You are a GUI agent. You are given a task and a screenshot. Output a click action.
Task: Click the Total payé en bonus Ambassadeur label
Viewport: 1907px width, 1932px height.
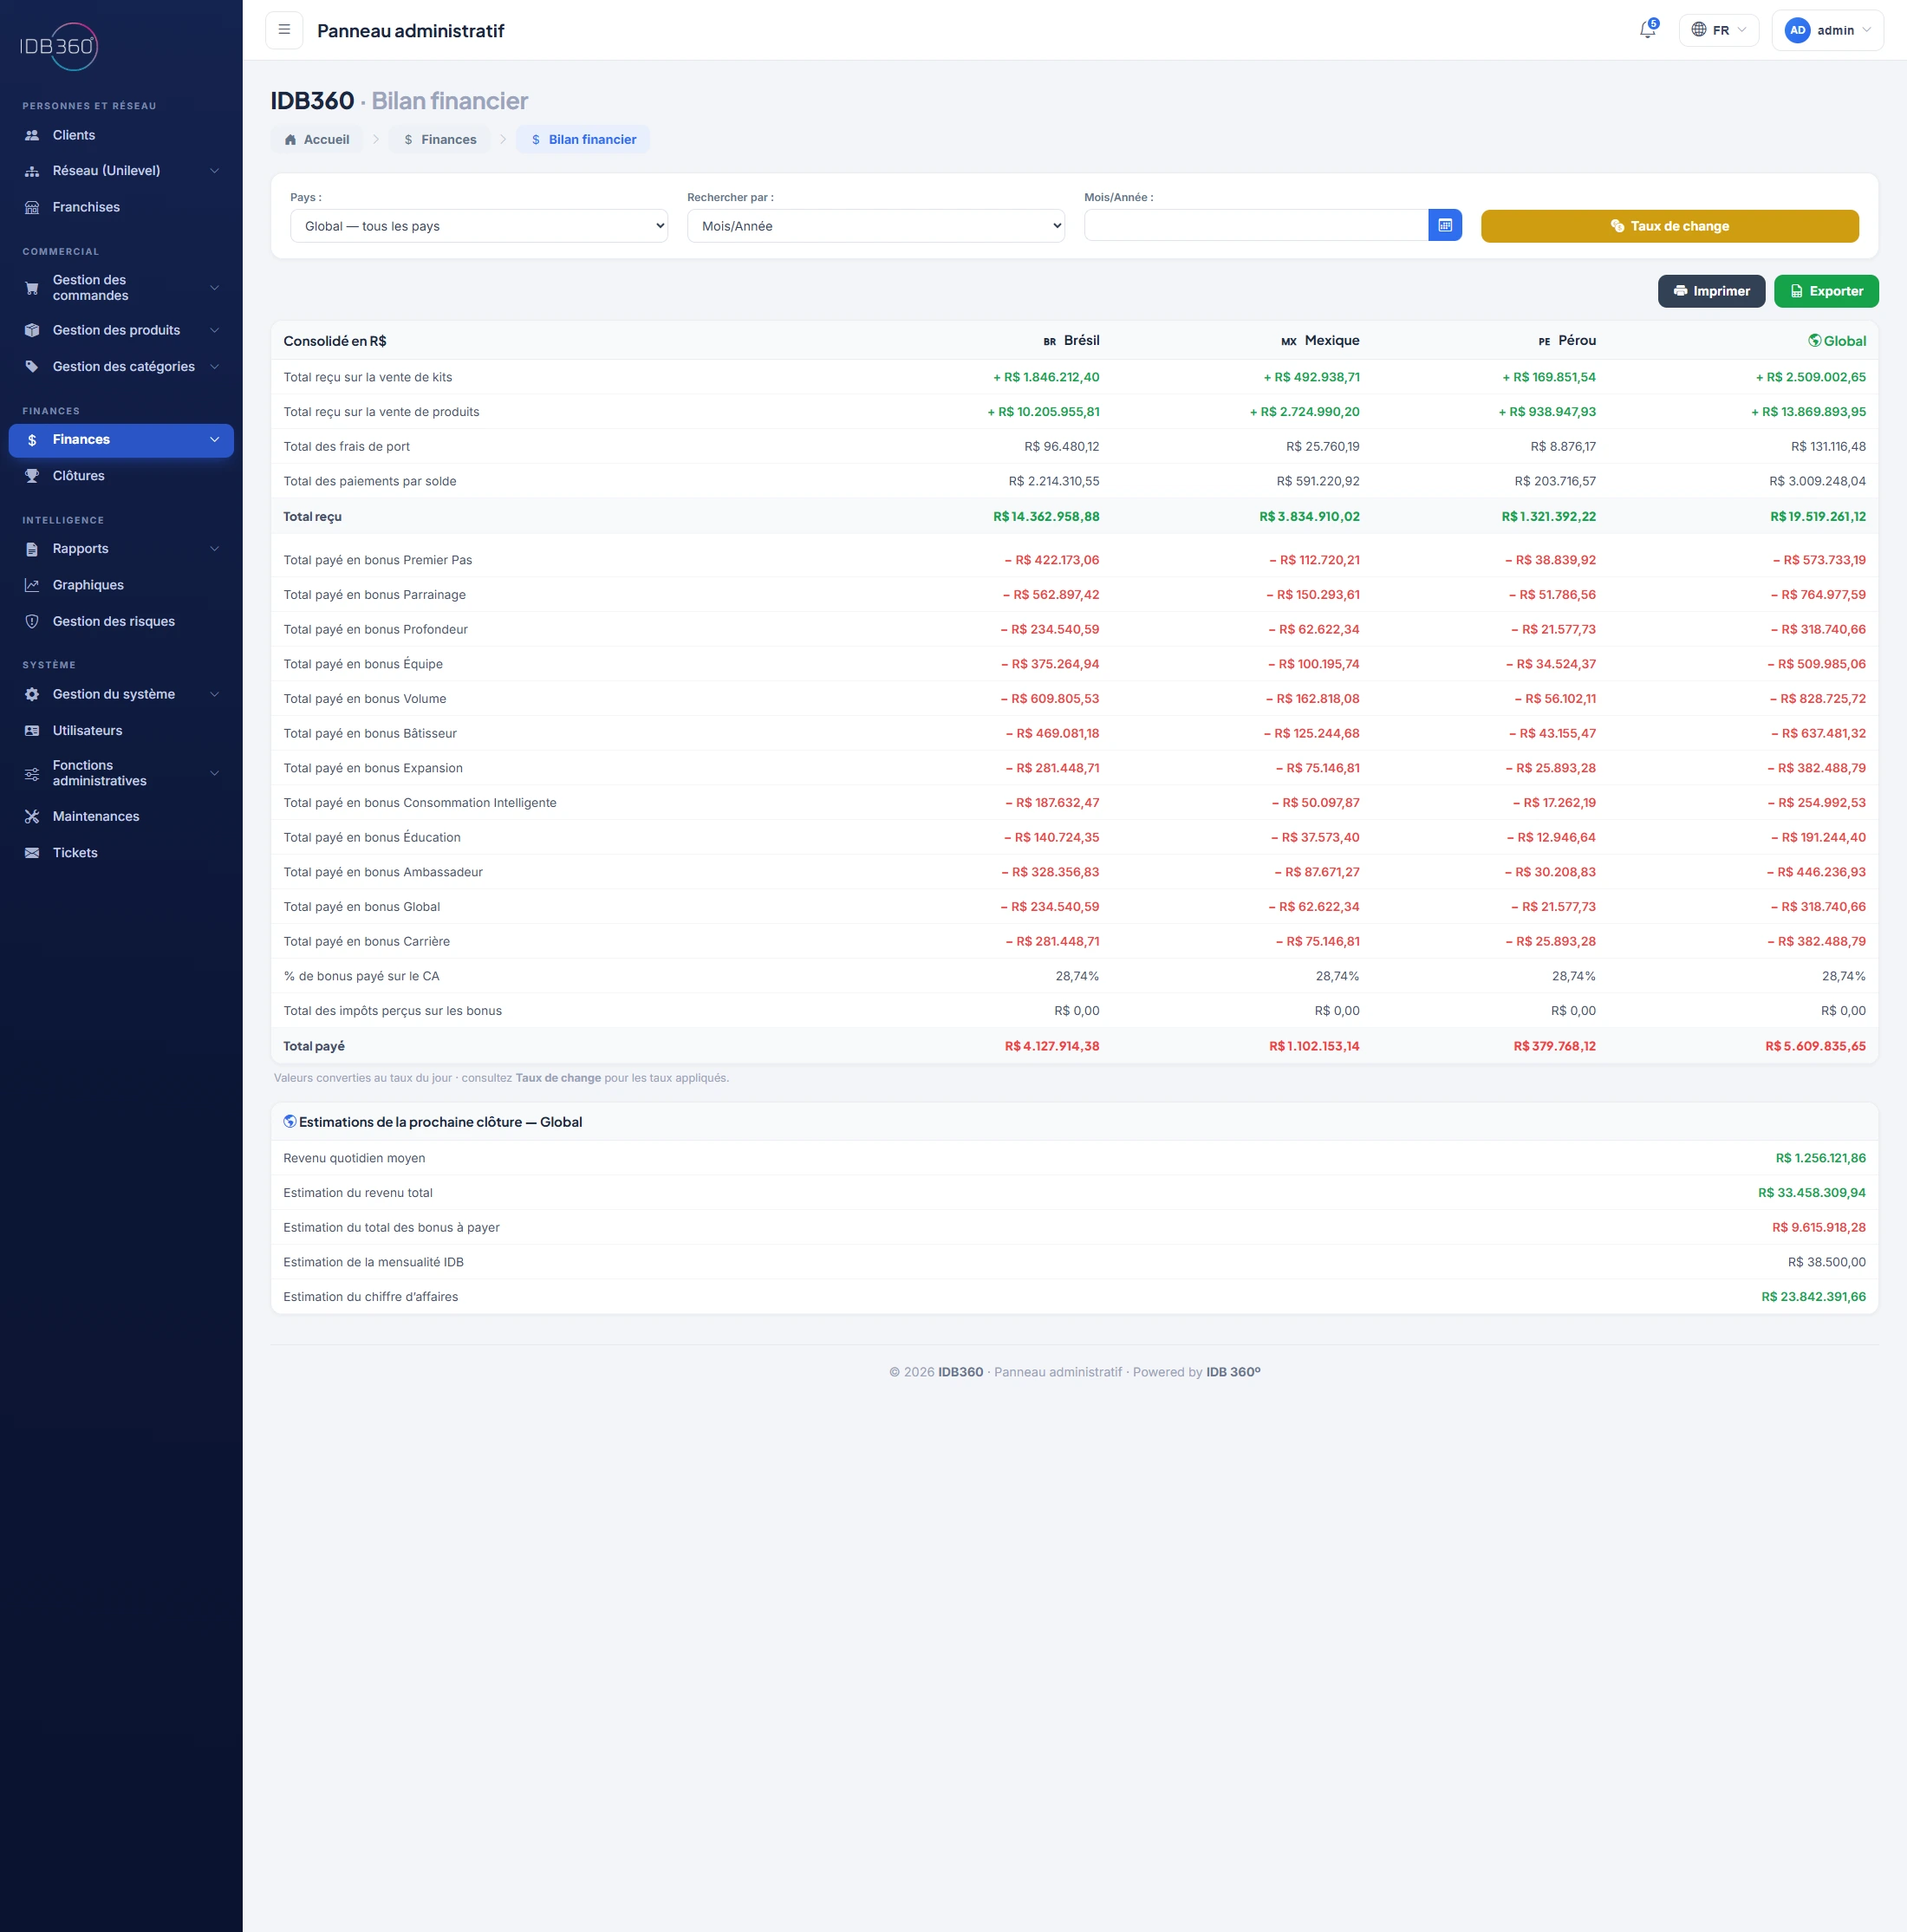(383, 872)
